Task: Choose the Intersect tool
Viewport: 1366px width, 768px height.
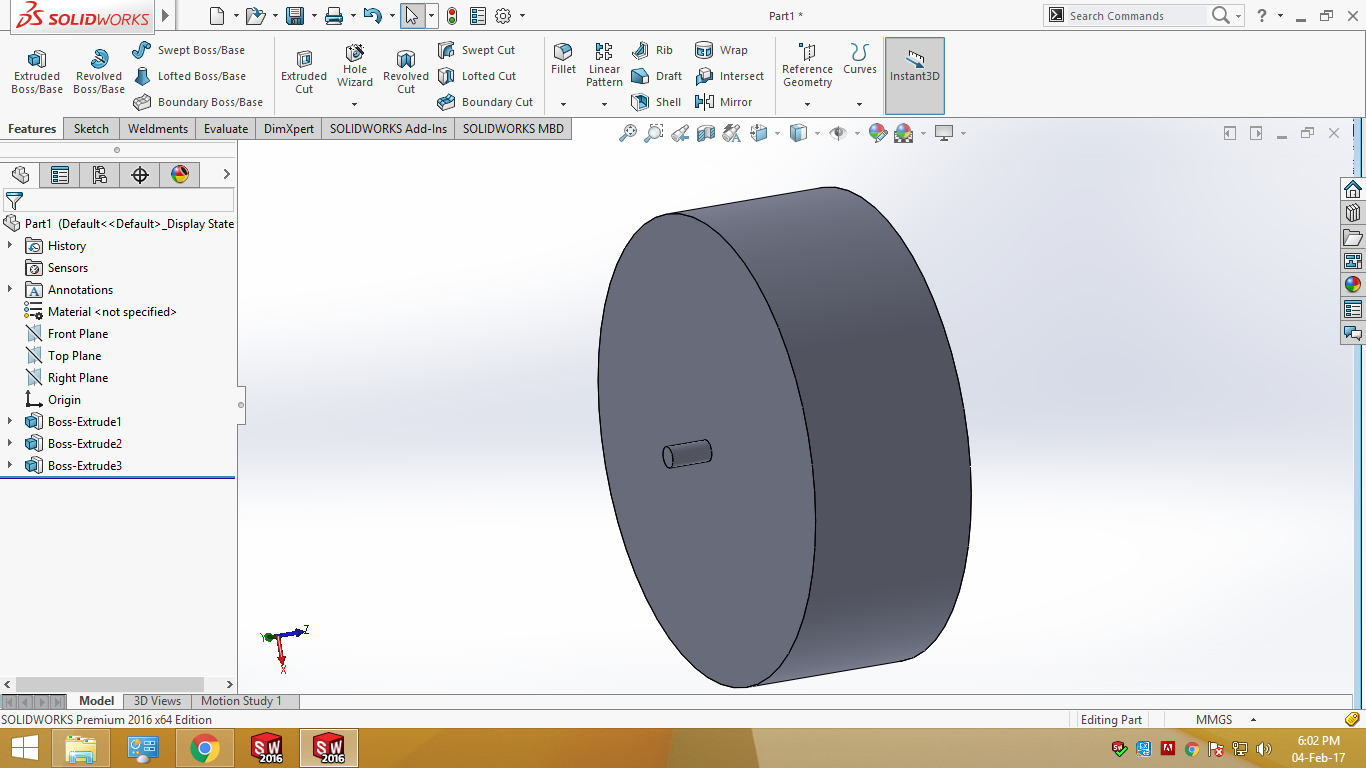Action: [729, 76]
